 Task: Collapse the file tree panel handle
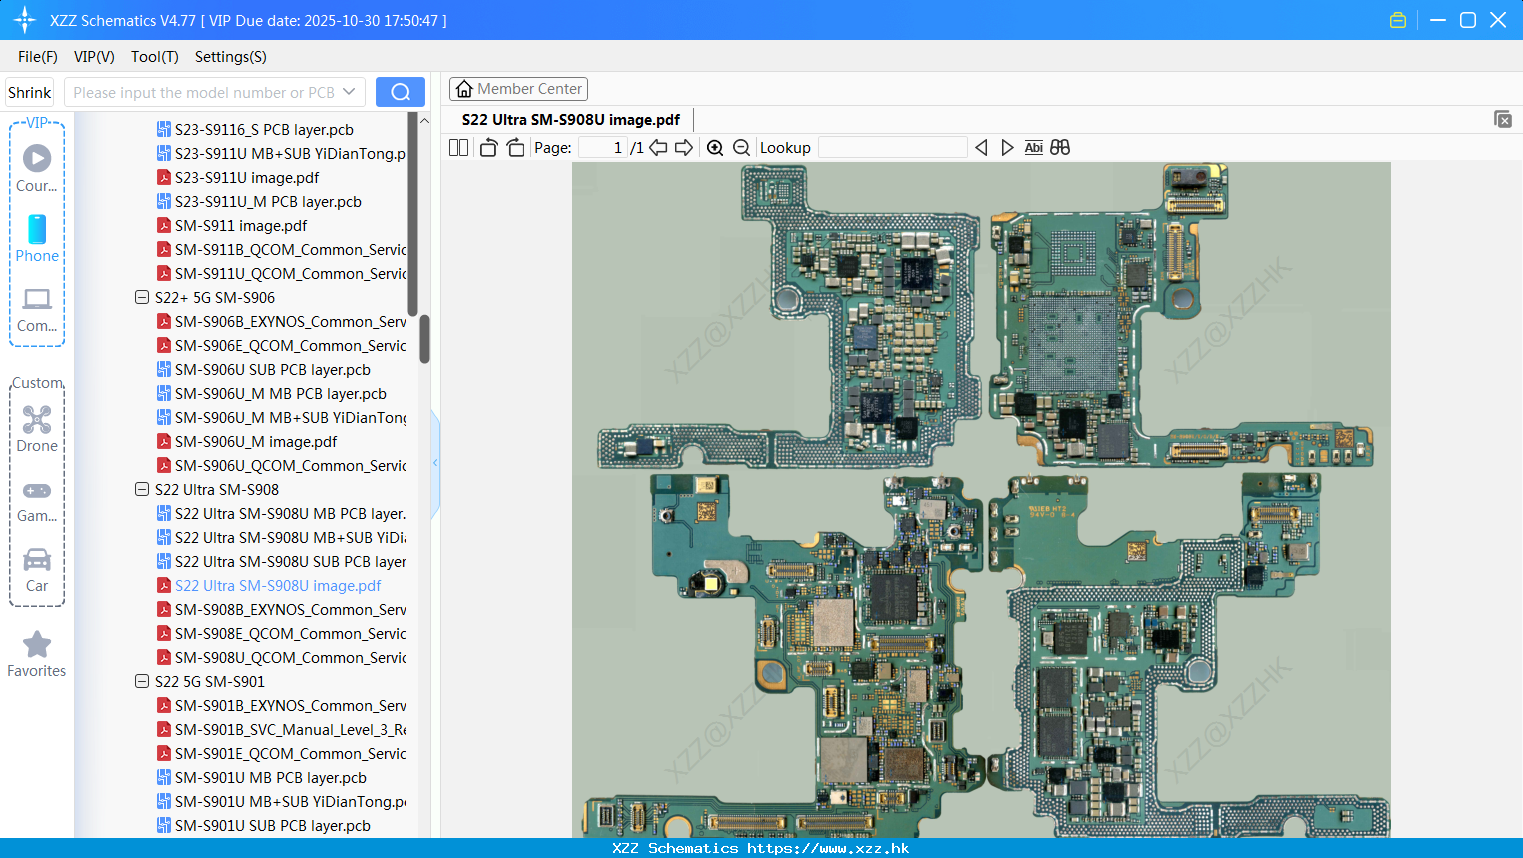(435, 463)
